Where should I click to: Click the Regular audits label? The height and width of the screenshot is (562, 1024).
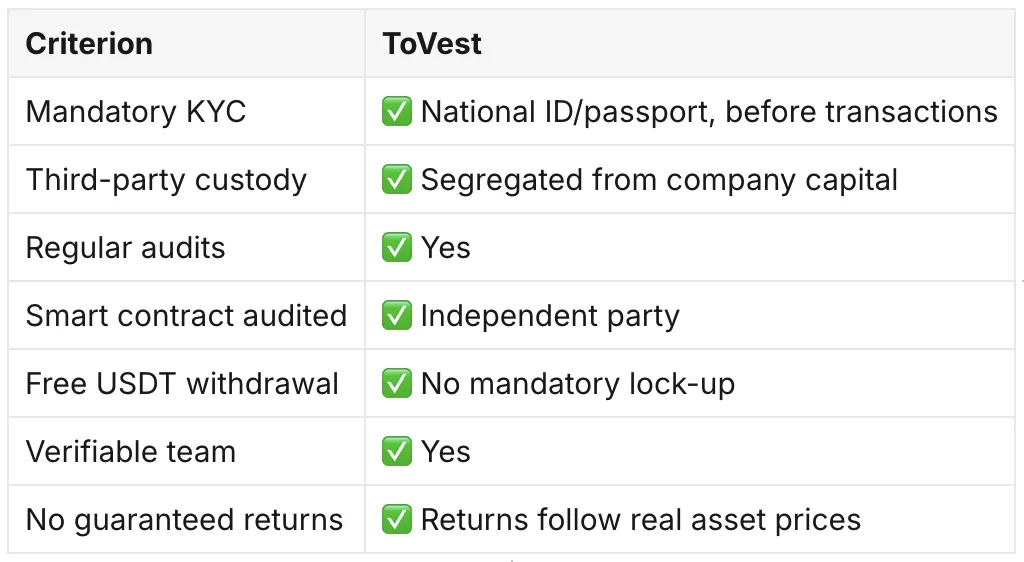tap(125, 248)
